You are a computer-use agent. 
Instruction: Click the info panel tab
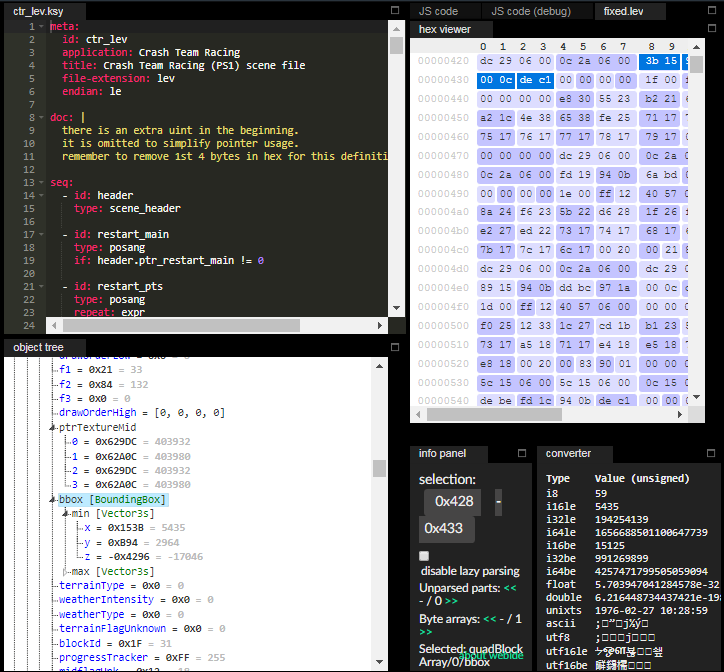point(442,454)
